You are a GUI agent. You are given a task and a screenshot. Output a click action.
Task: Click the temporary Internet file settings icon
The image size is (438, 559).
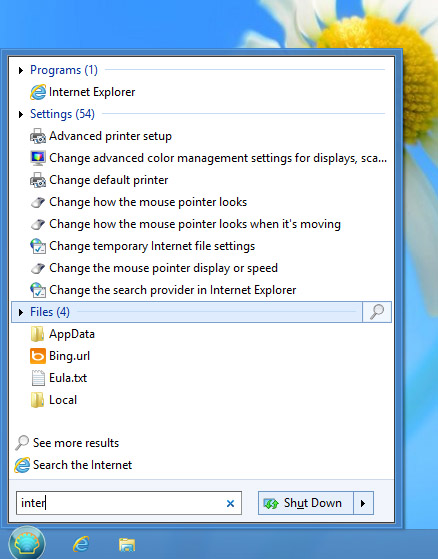tap(38, 246)
